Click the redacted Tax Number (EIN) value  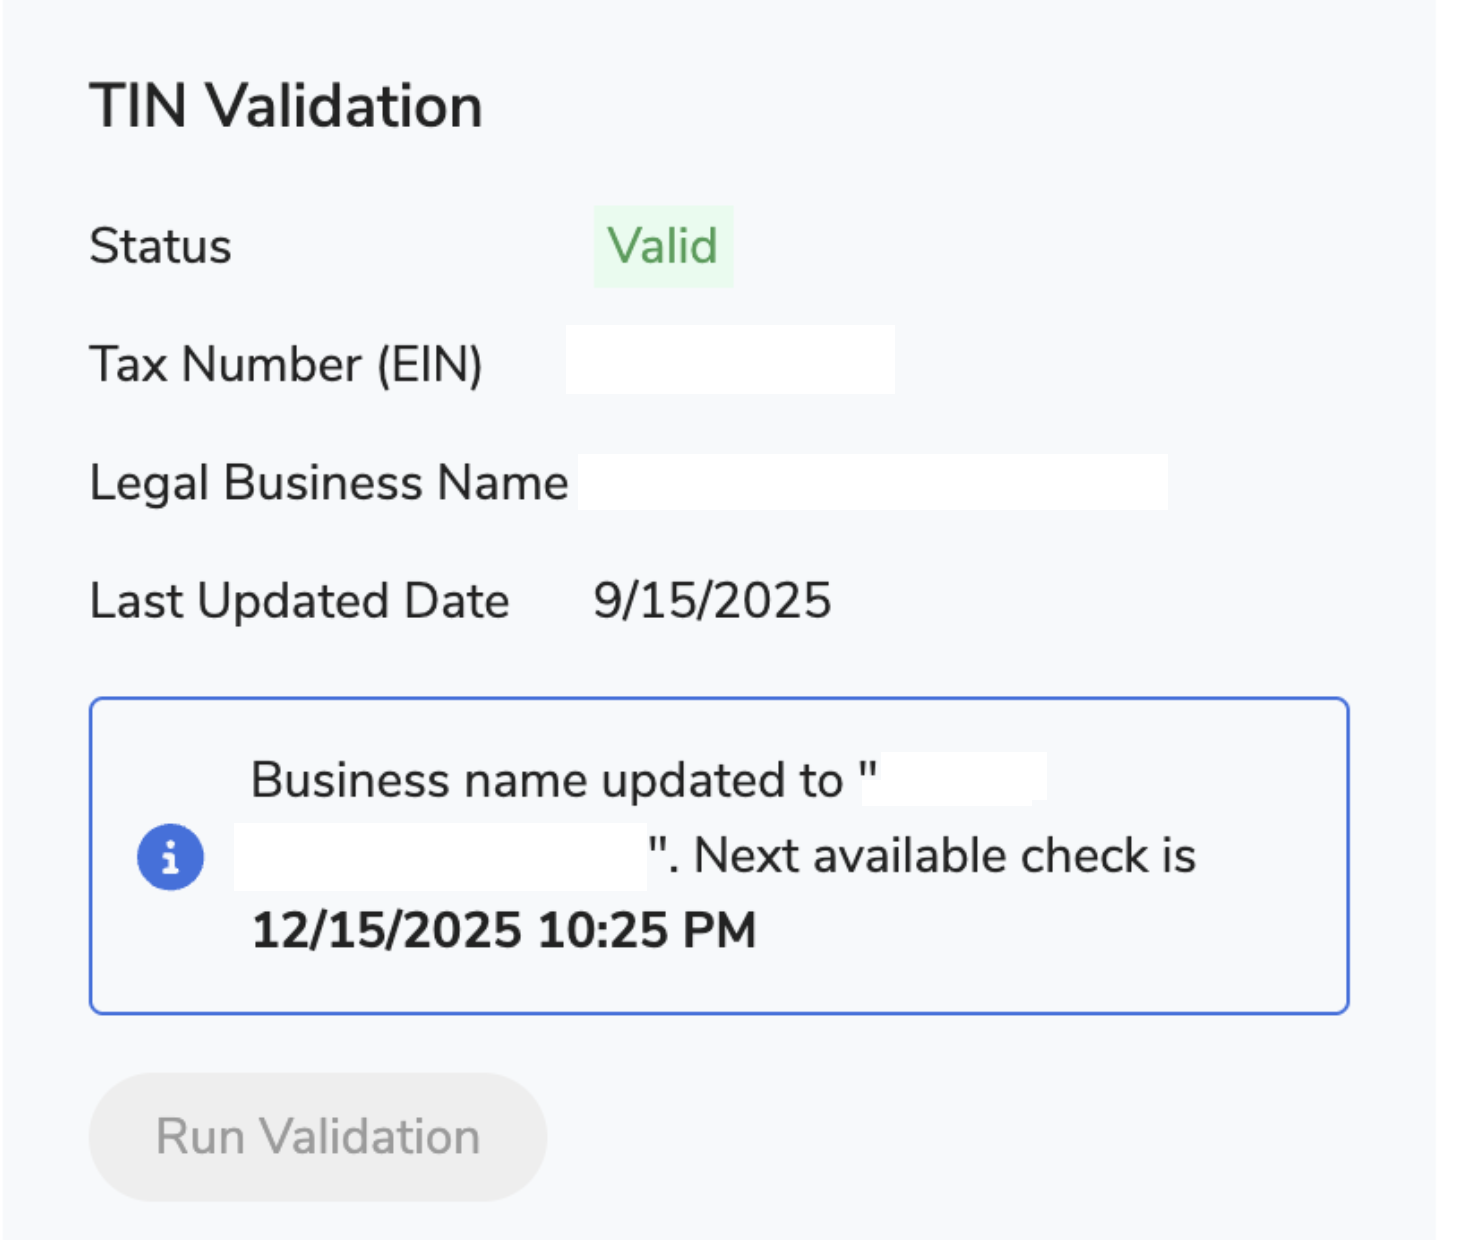point(730,360)
